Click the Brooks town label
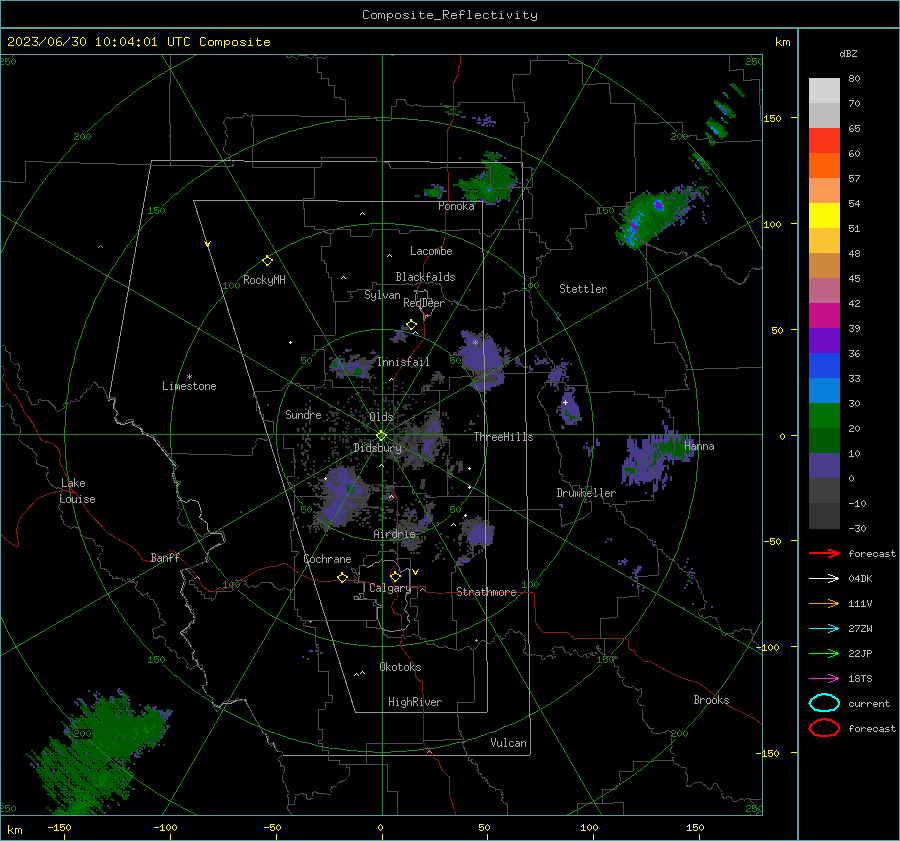The height and width of the screenshot is (841, 900). 711,700
